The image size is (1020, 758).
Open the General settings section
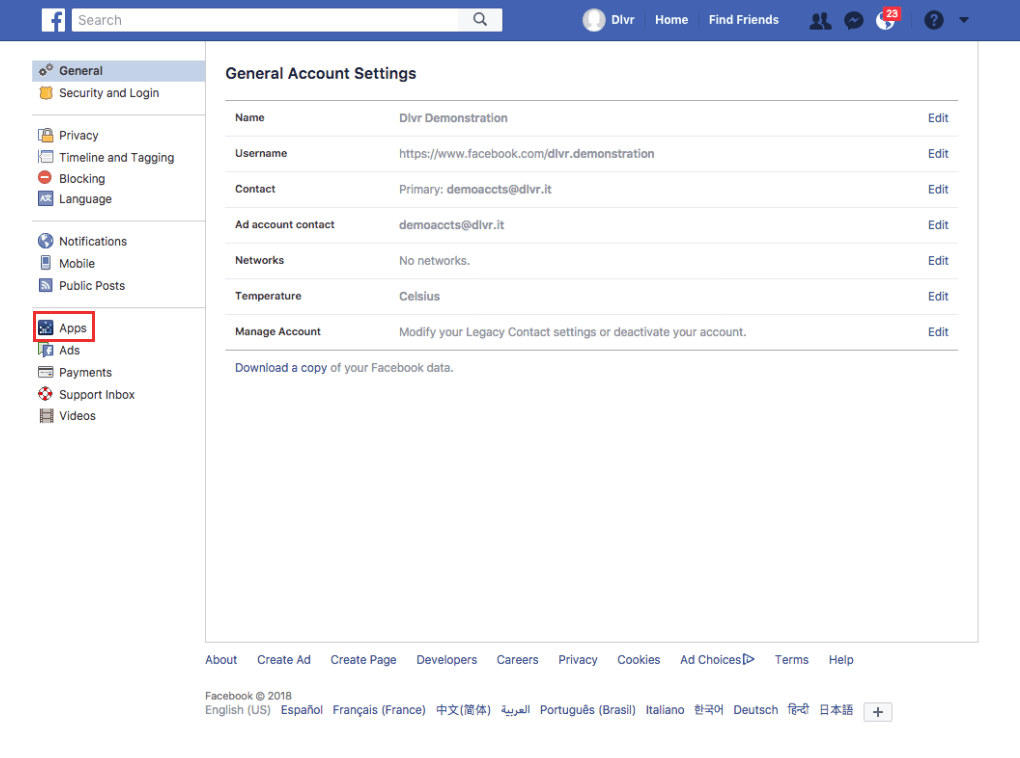(x=118, y=71)
